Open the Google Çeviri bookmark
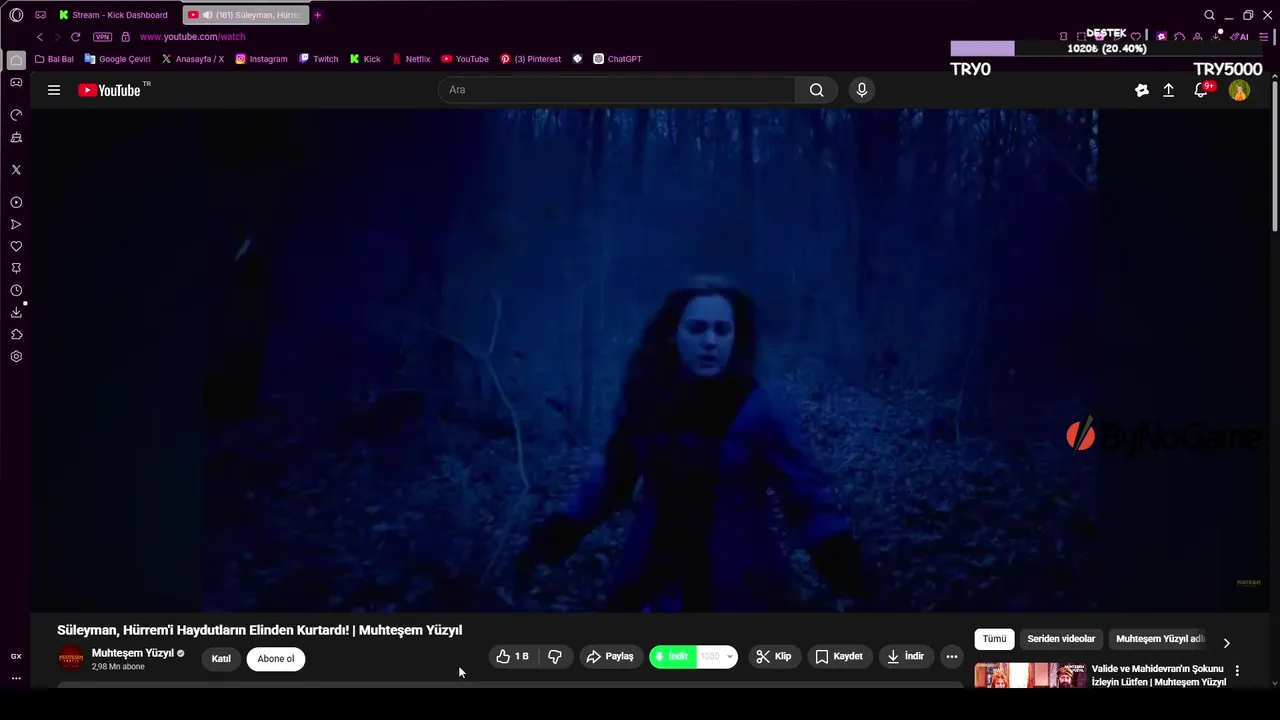Image resolution: width=1280 pixels, height=720 pixels. 118,59
